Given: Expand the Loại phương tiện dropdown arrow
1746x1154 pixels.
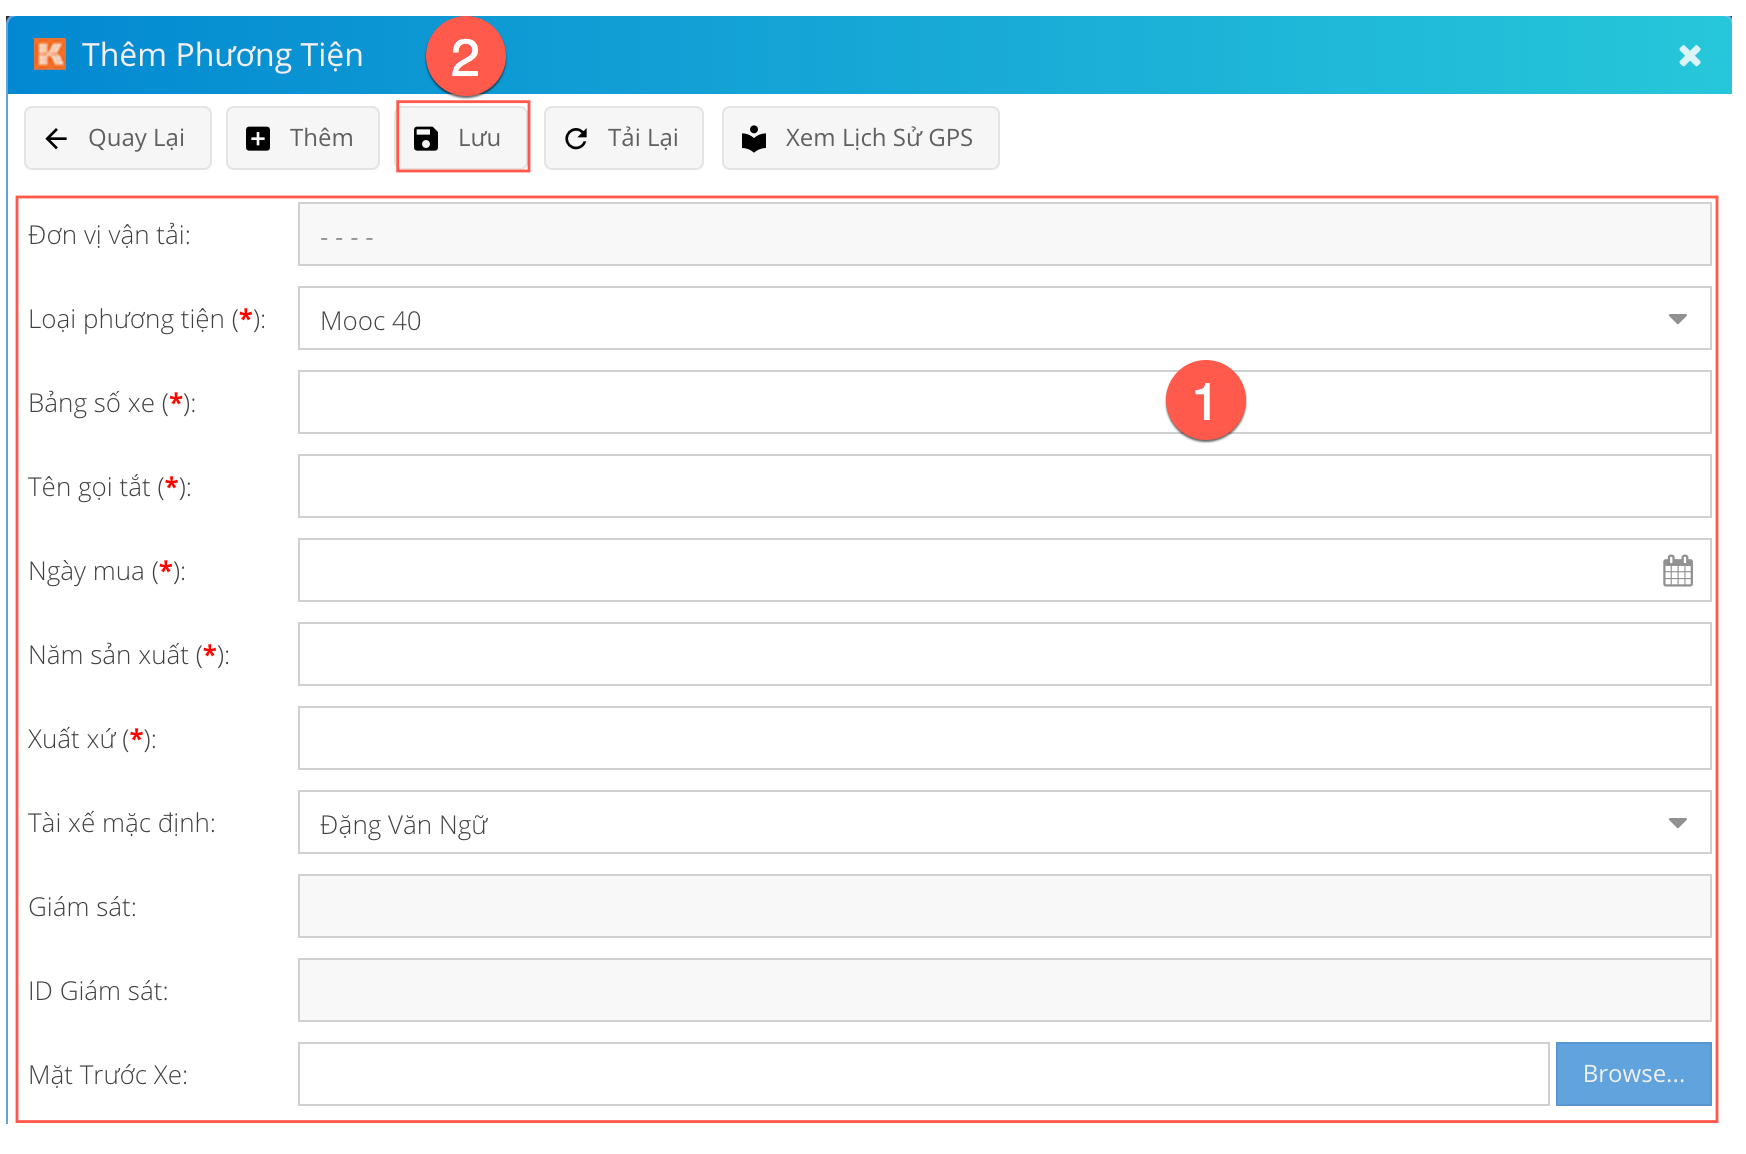Looking at the screenshot, I should [x=1677, y=319].
